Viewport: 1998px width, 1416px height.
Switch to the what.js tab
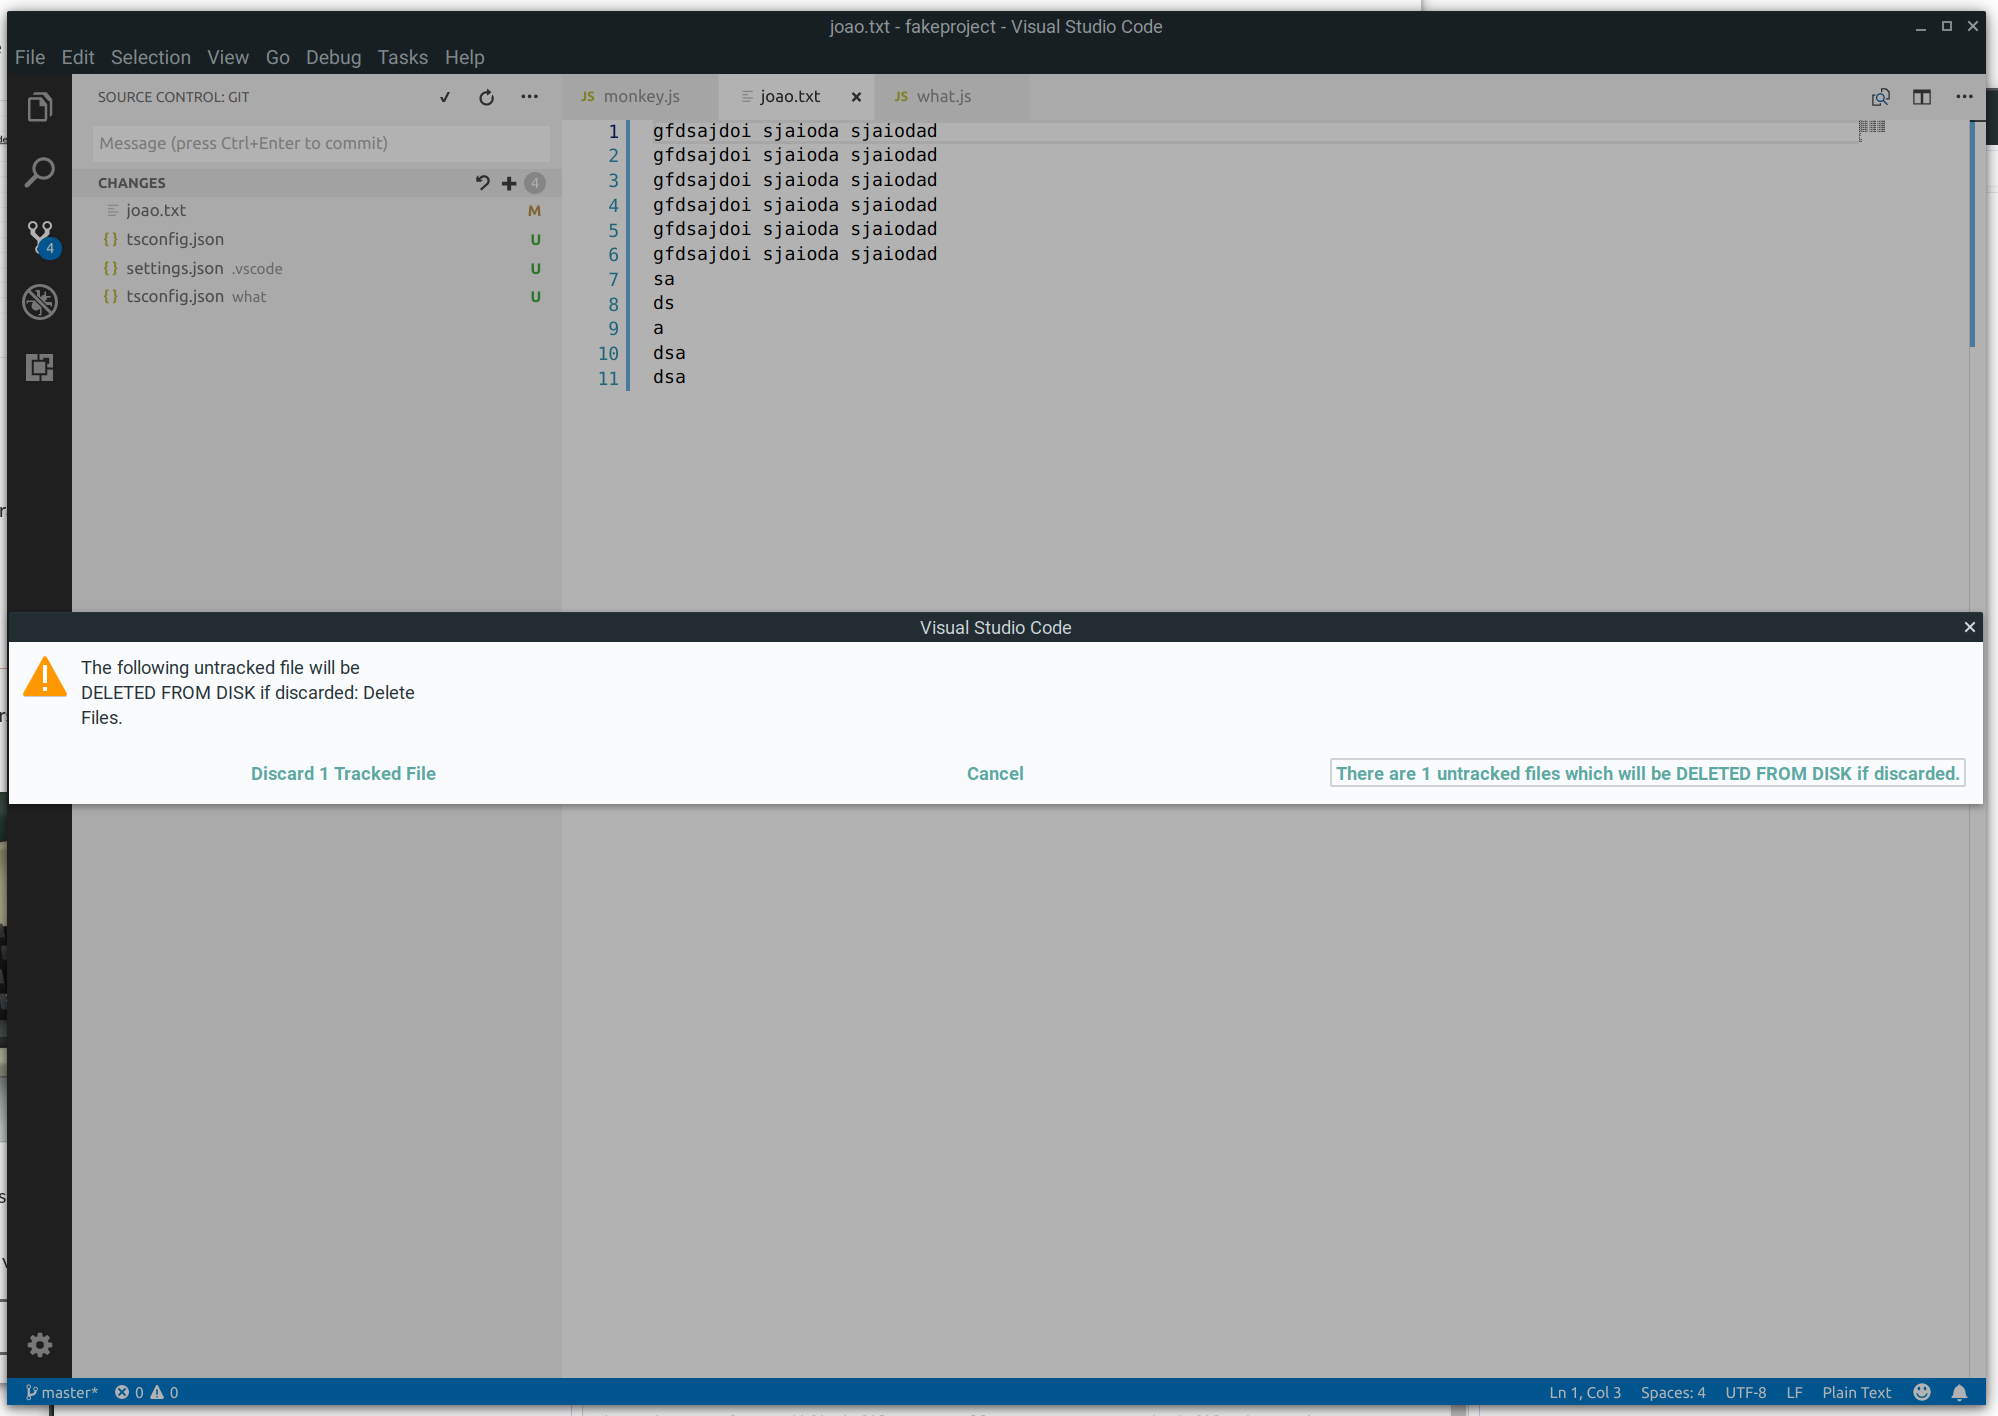(x=943, y=96)
